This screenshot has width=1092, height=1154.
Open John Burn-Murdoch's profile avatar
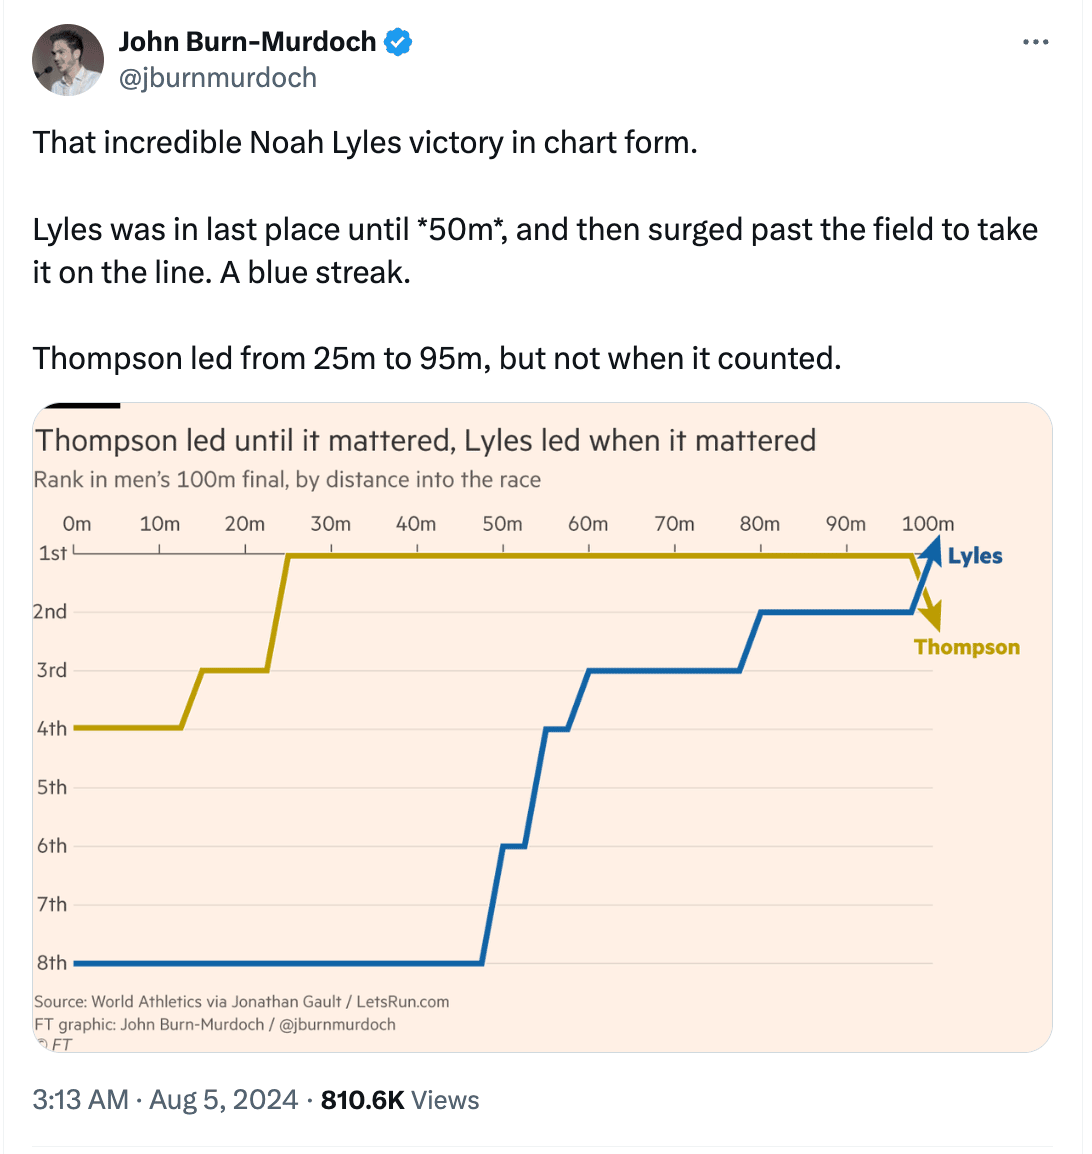coord(68,60)
